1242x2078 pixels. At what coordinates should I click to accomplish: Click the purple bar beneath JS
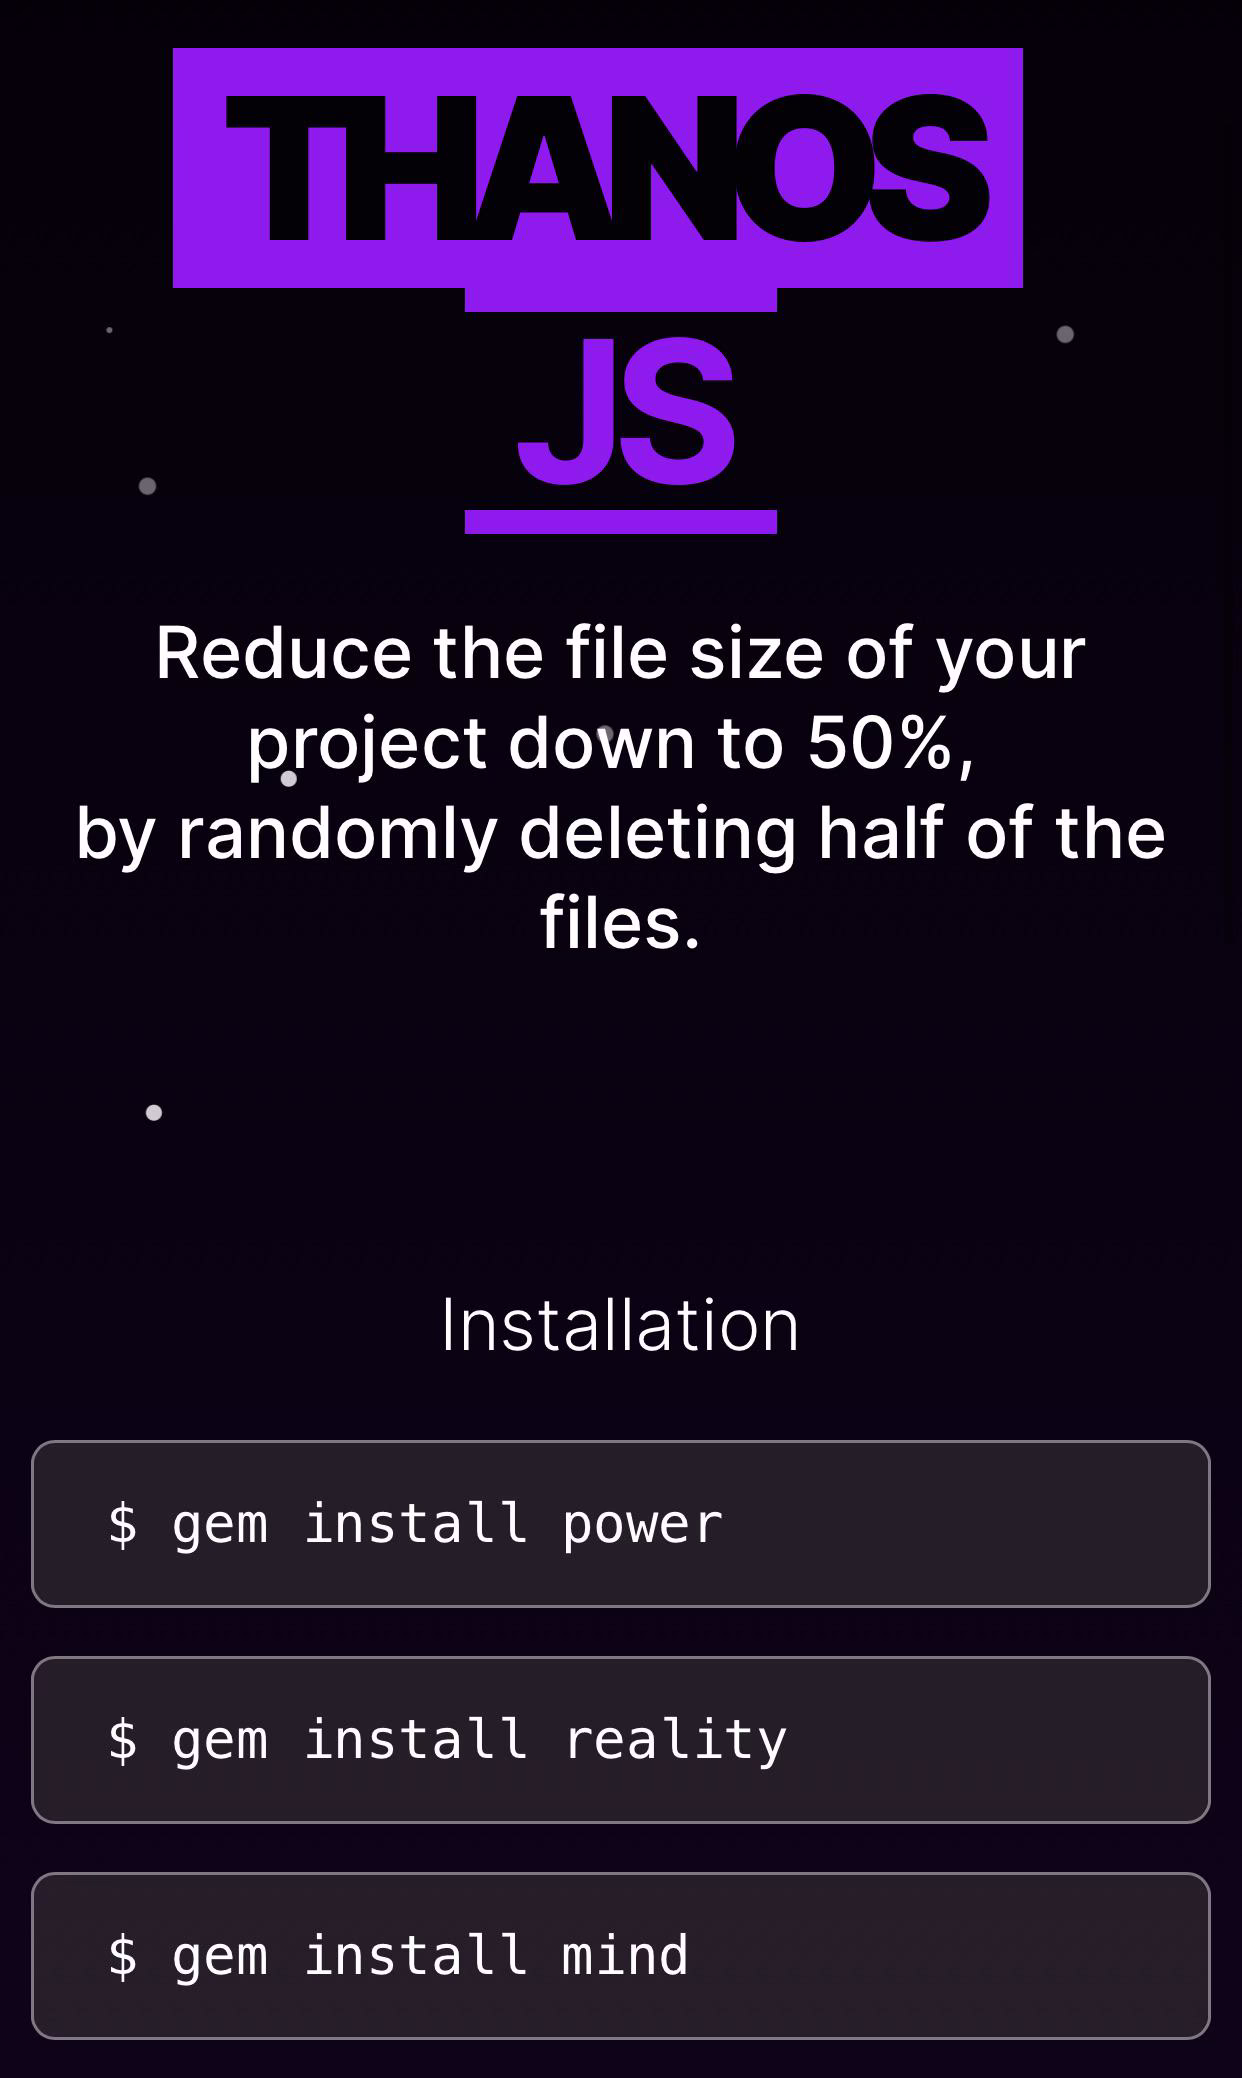621,522
